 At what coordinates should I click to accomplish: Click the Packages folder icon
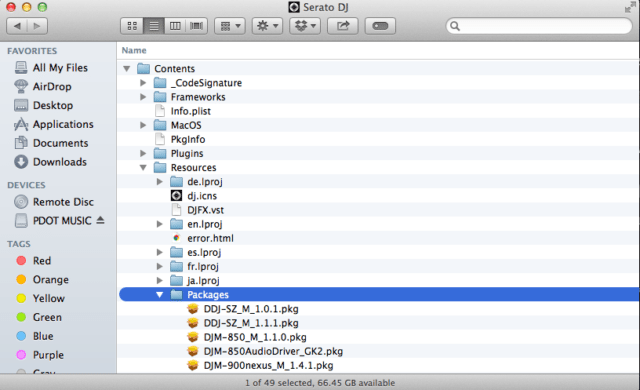coord(176,295)
